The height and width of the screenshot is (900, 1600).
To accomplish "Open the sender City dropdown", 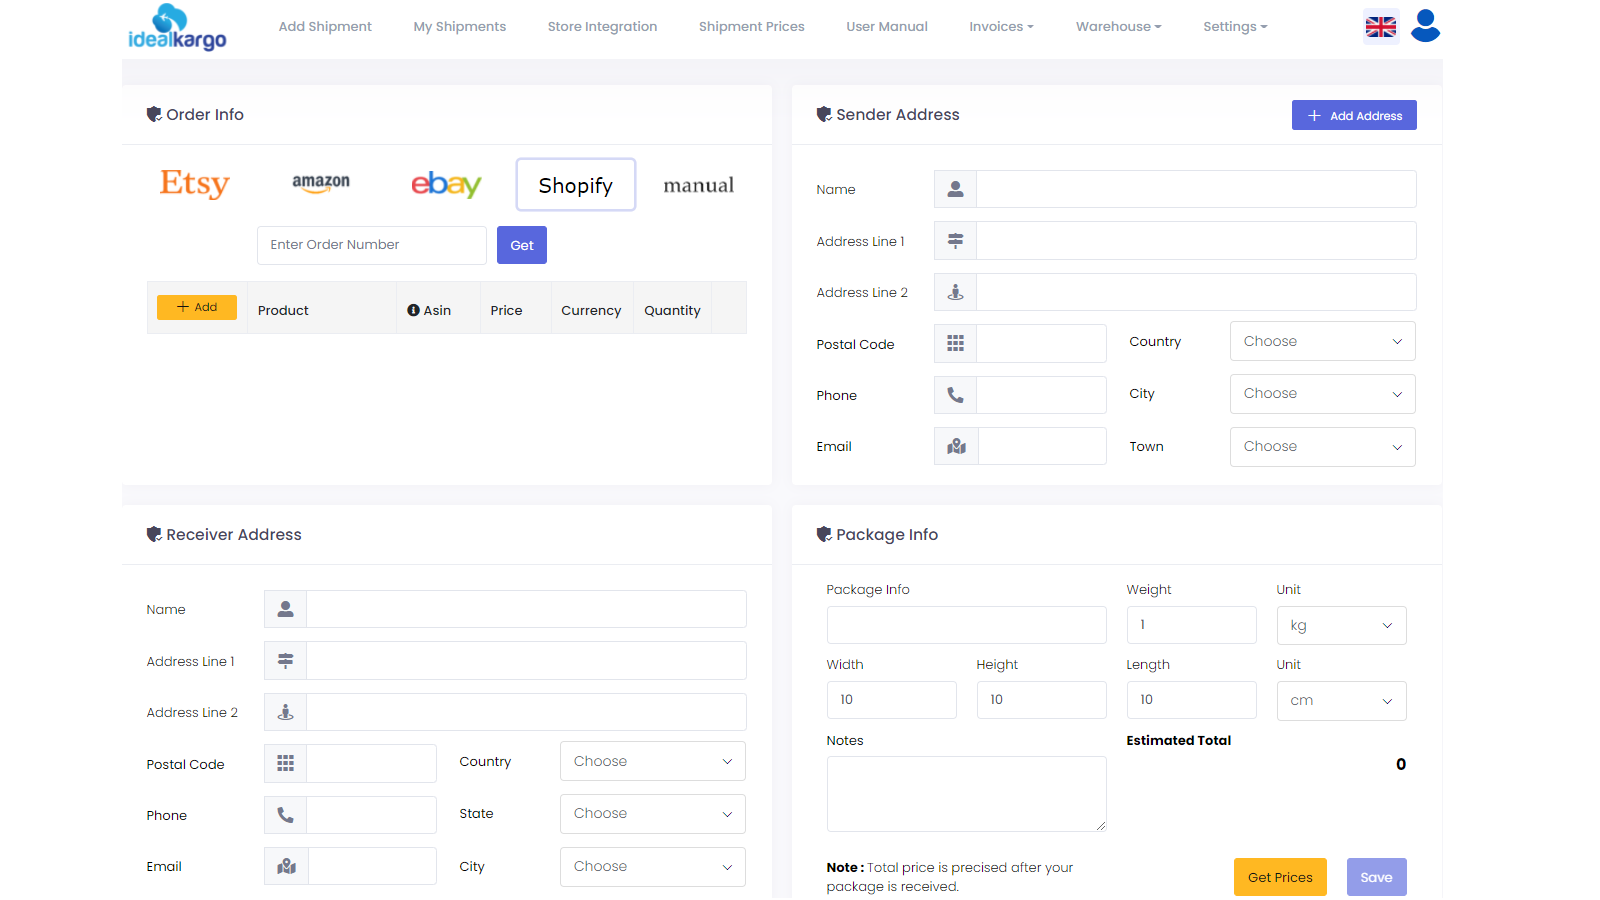I will click(x=1322, y=394).
